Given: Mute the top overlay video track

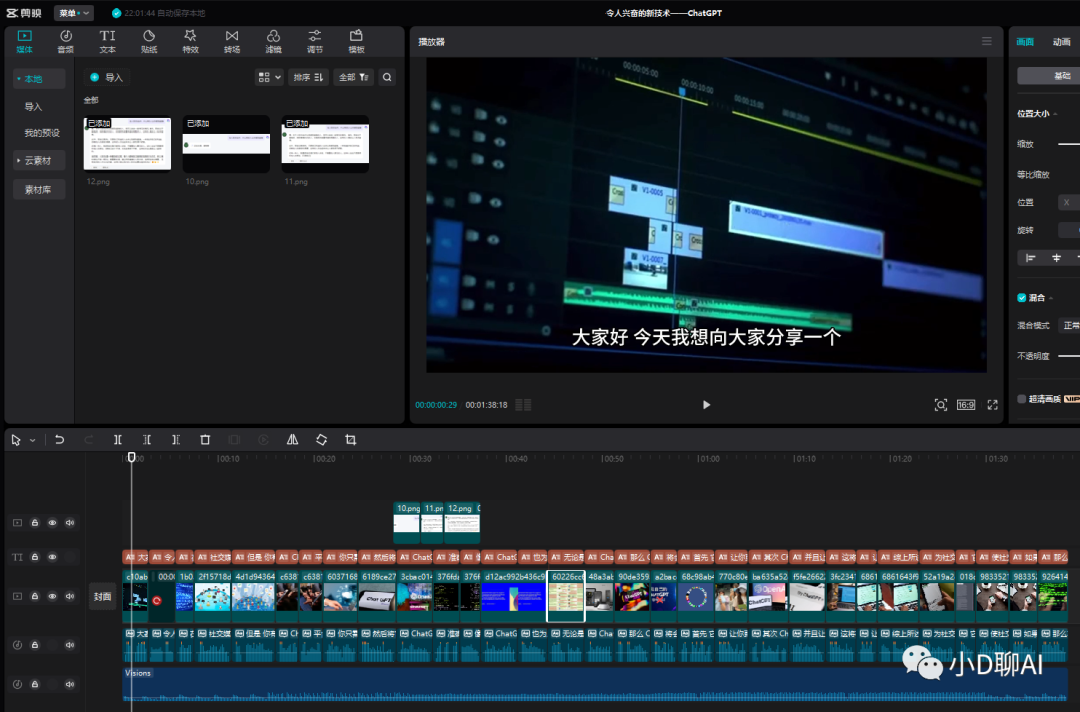Looking at the screenshot, I should point(70,523).
